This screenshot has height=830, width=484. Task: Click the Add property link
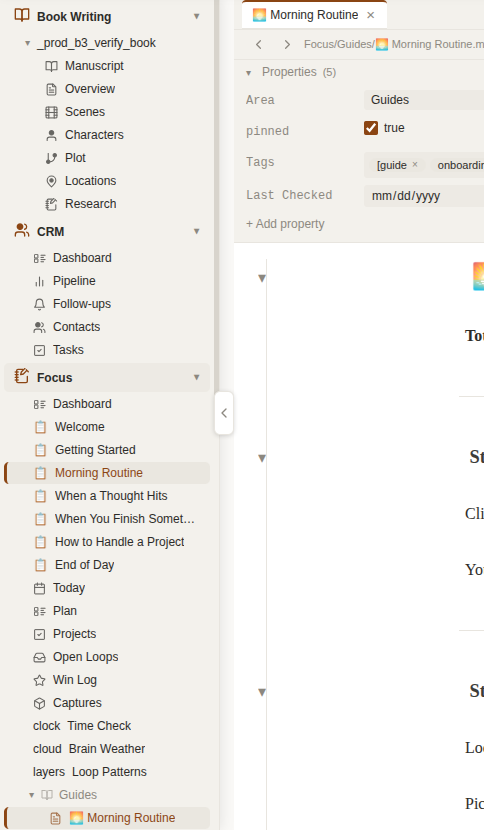285,224
